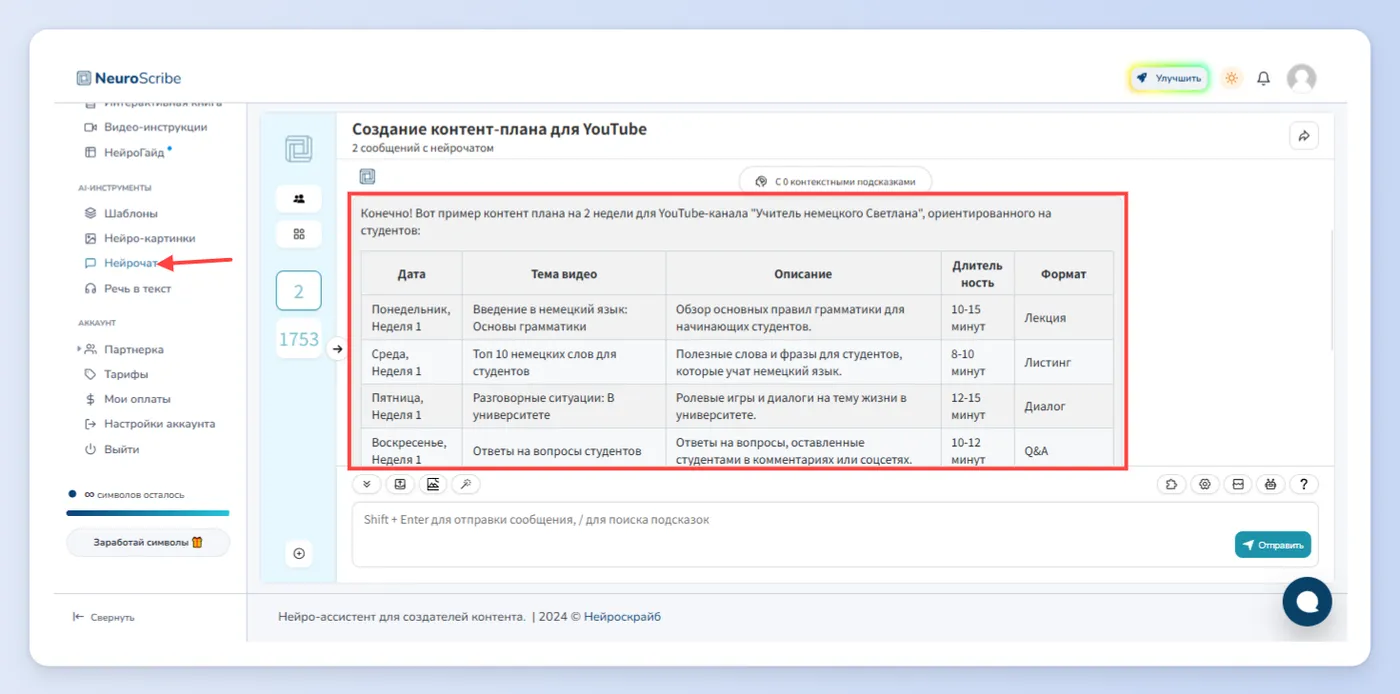The image size is (1400, 694).
Task: Expand the Партнерка menu arrow
Action: pyautogui.click(x=80, y=349)
